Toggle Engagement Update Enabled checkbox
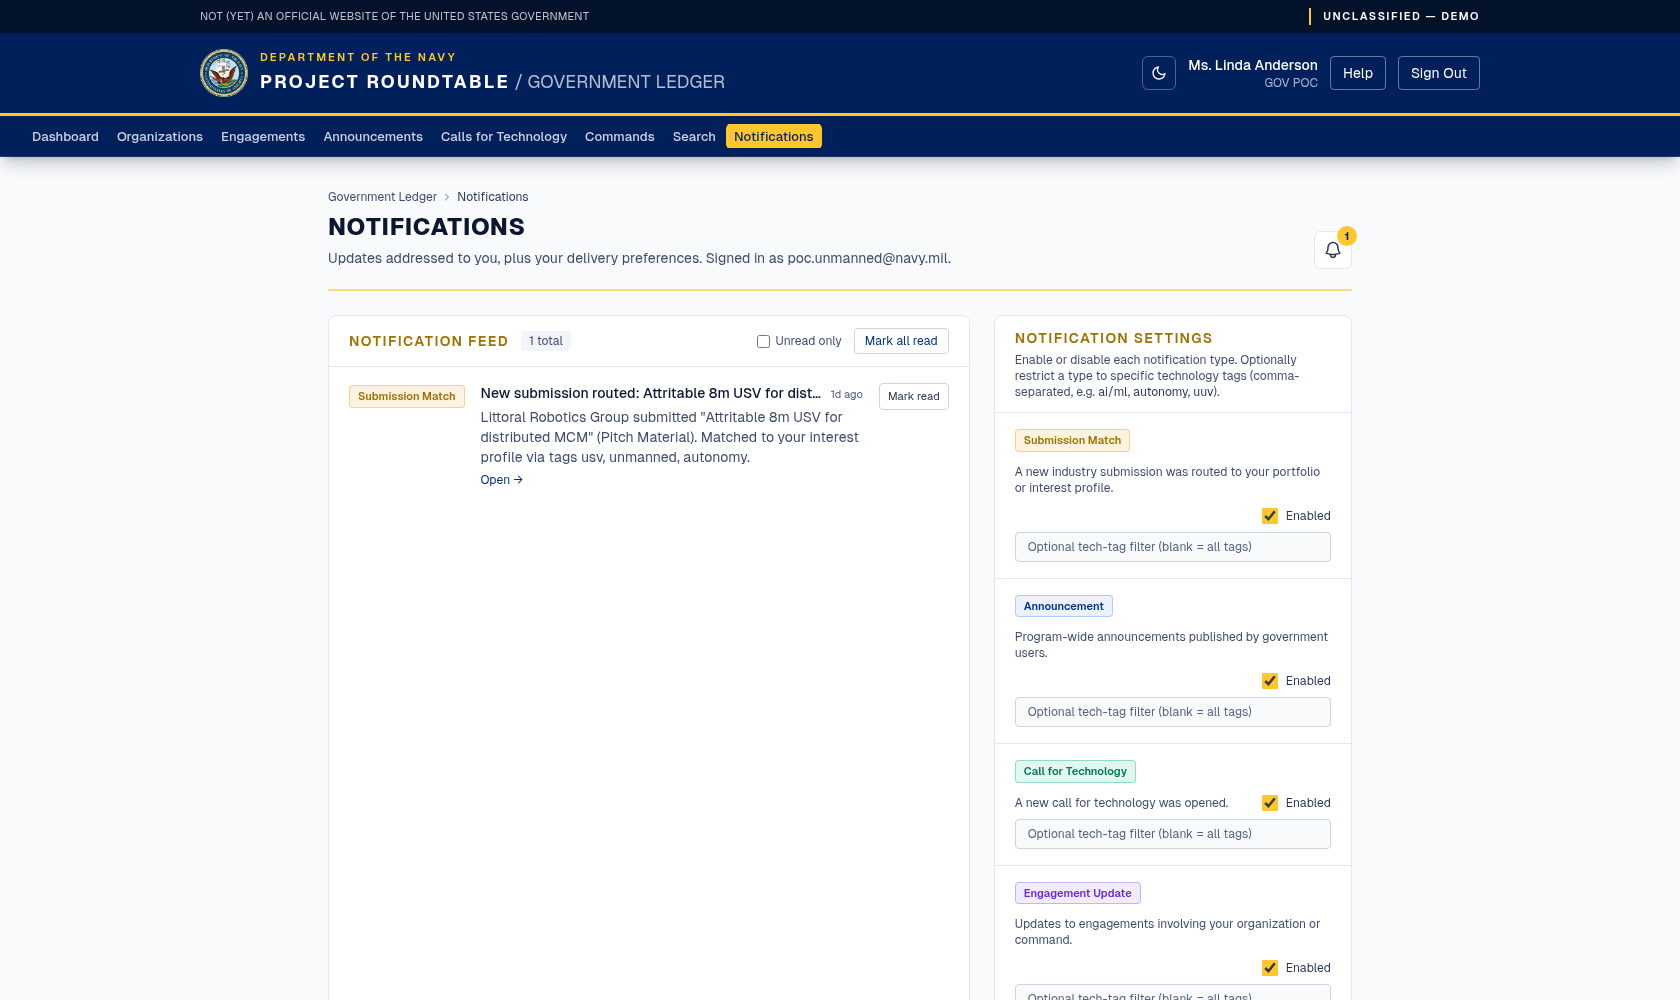This screenshot has width=1680, height=1000. (x=1270, y=968)
